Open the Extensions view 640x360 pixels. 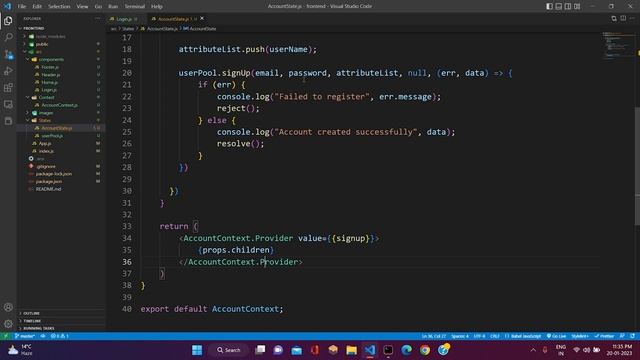(8, 88)
